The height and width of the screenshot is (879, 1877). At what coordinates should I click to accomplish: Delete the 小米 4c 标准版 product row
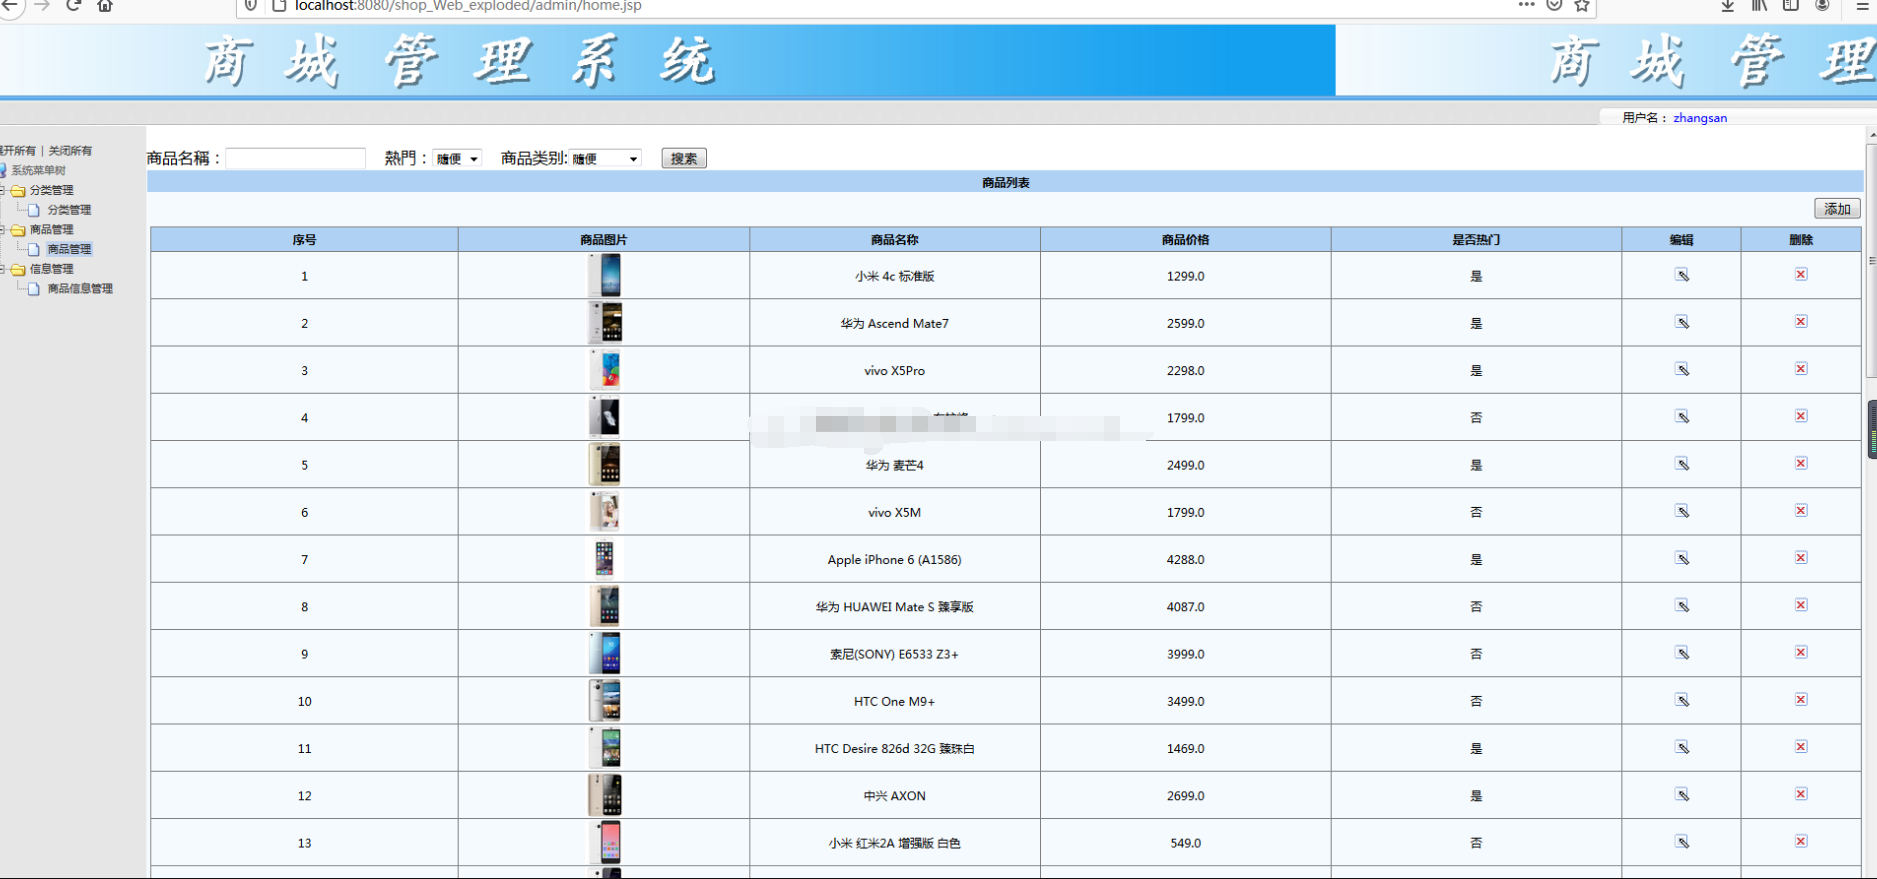pos(1801,274)
